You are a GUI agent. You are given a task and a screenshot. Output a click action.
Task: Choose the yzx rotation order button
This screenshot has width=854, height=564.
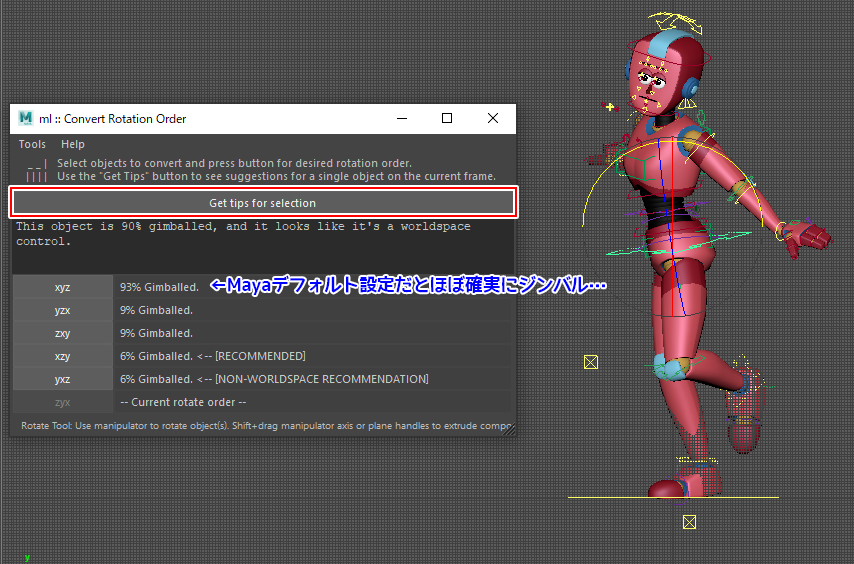(x=62, y=310)
